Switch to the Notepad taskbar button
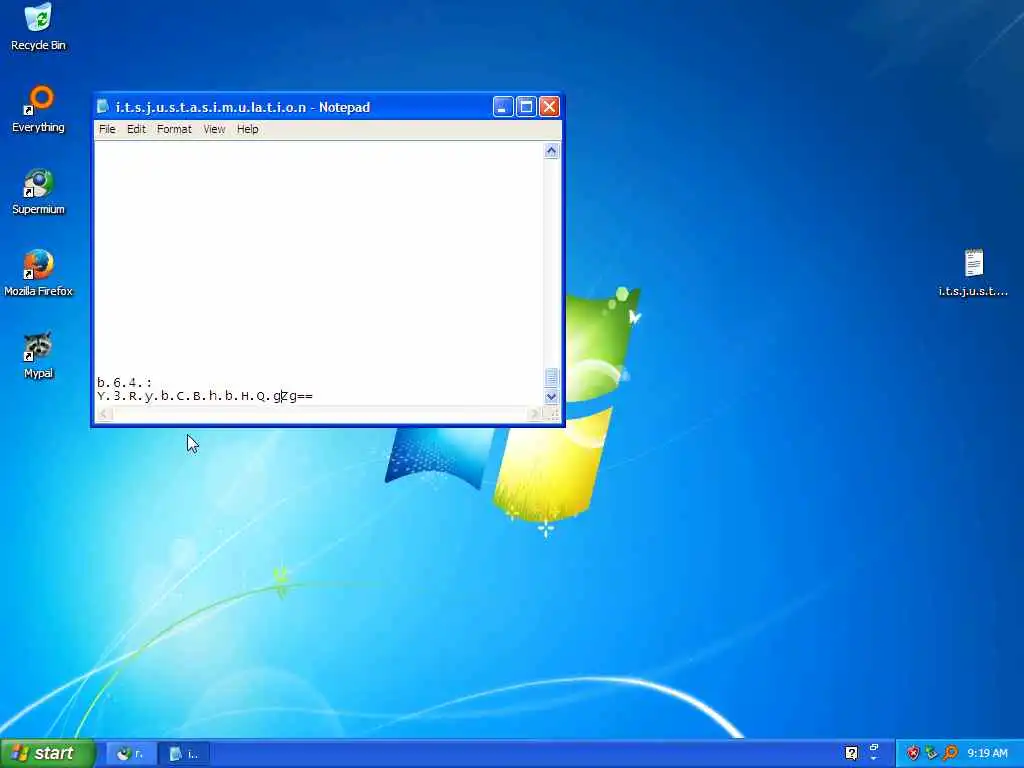The width and height of the screenshot is (1024, 768). 184,754
